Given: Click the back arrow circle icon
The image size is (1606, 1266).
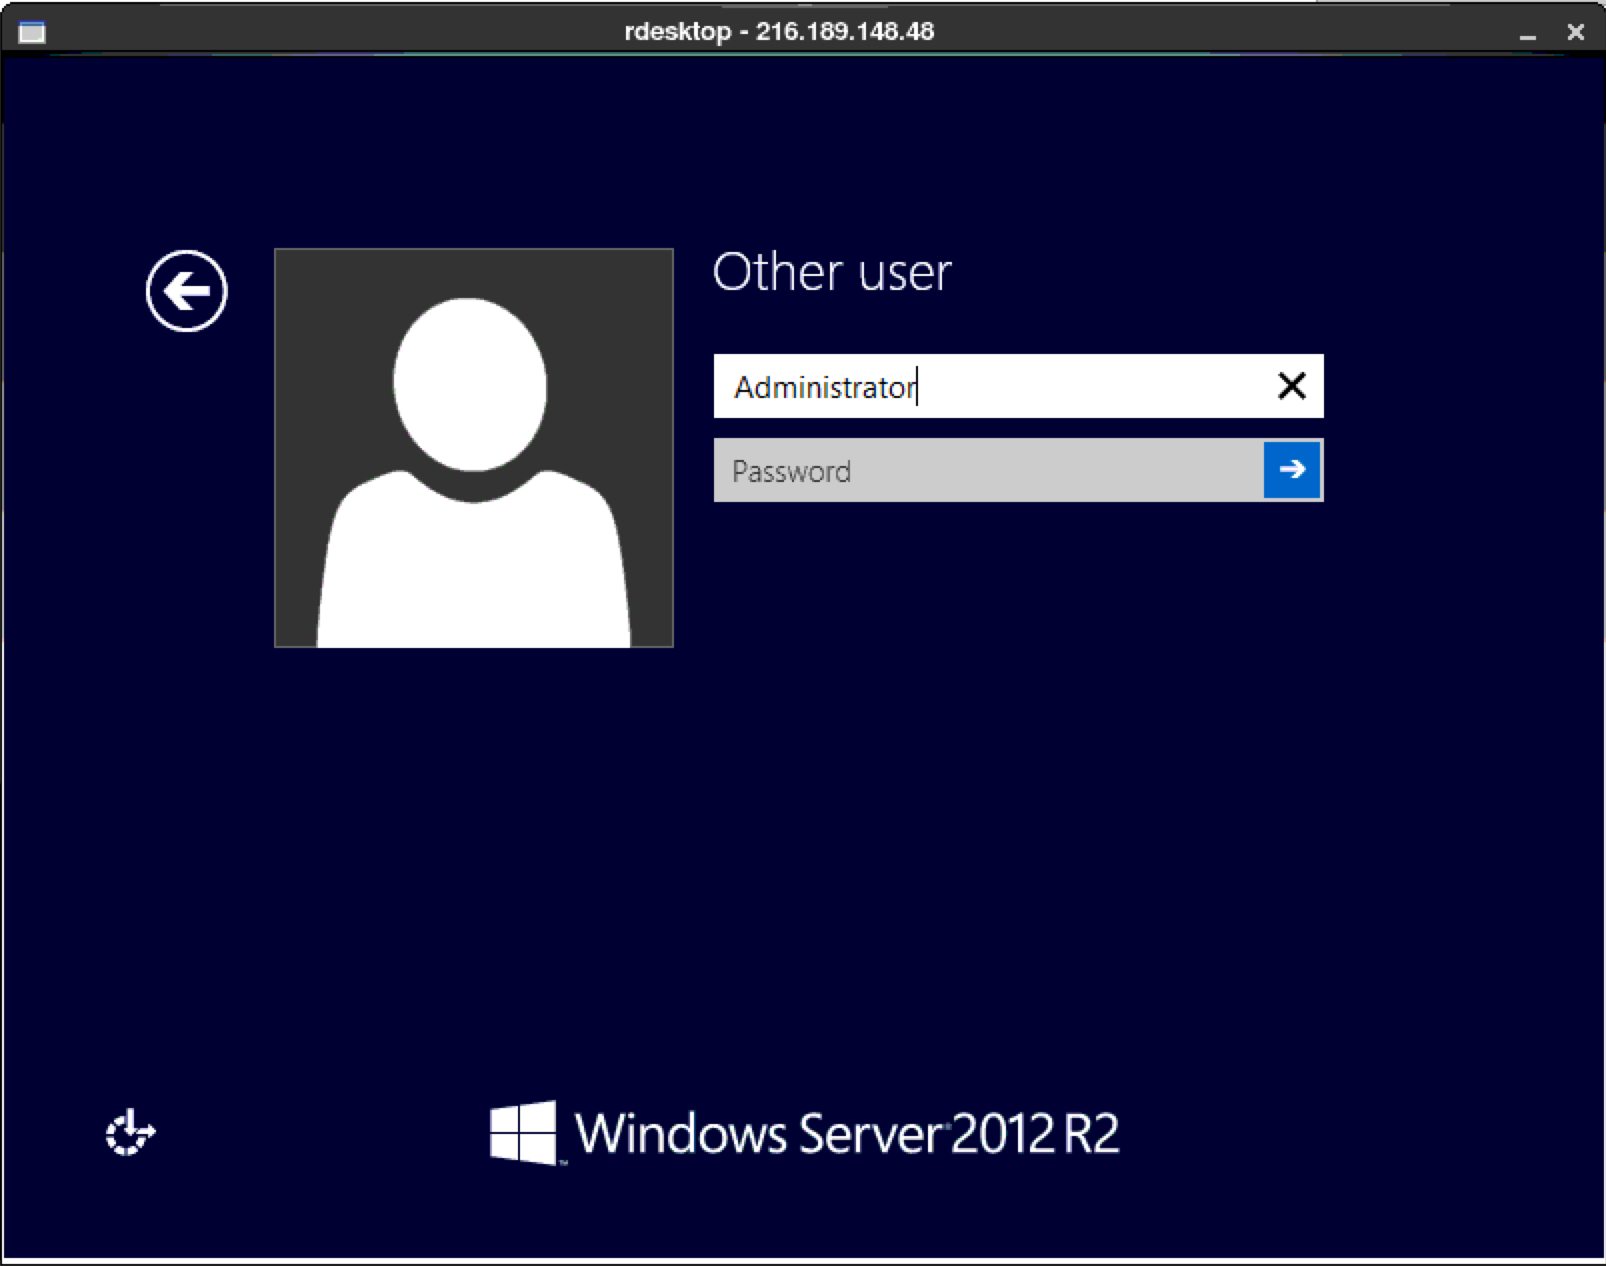Looking at the screenshot, I should [x=186, y=291].
